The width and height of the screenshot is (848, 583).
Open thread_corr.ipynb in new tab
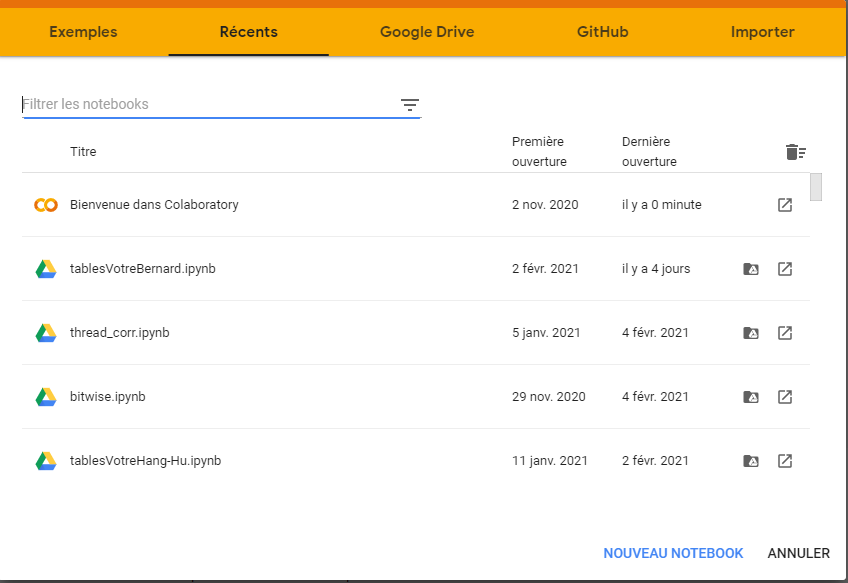pos(785,333)
